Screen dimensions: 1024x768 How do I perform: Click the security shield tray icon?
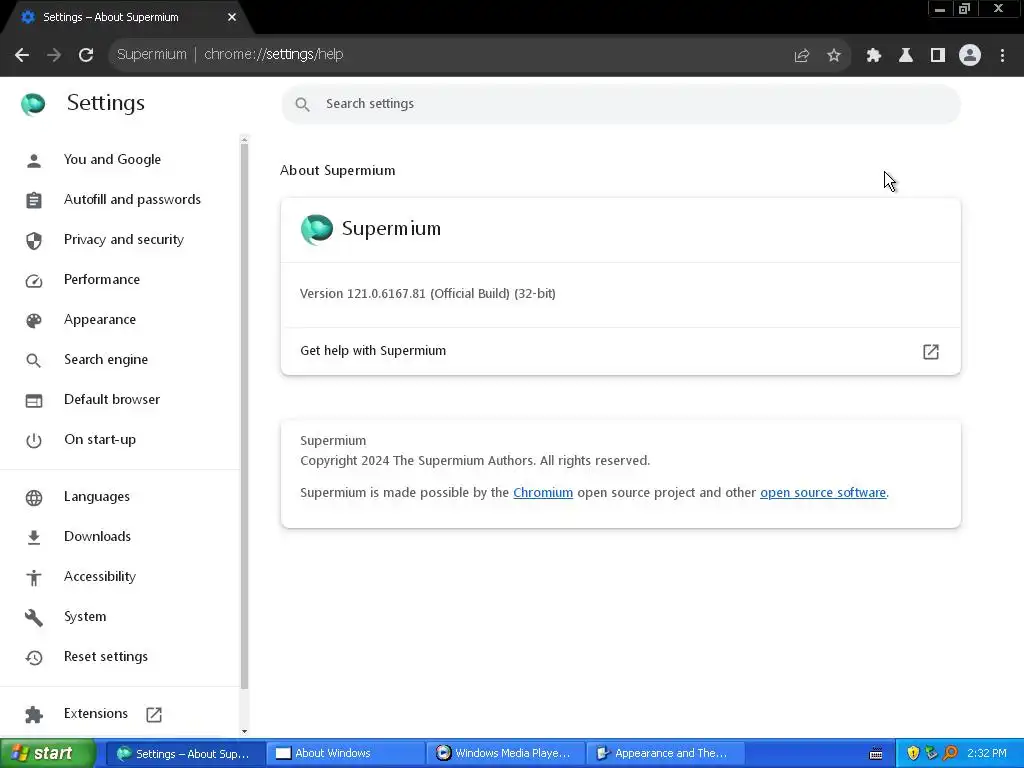(x=913, y=754)
